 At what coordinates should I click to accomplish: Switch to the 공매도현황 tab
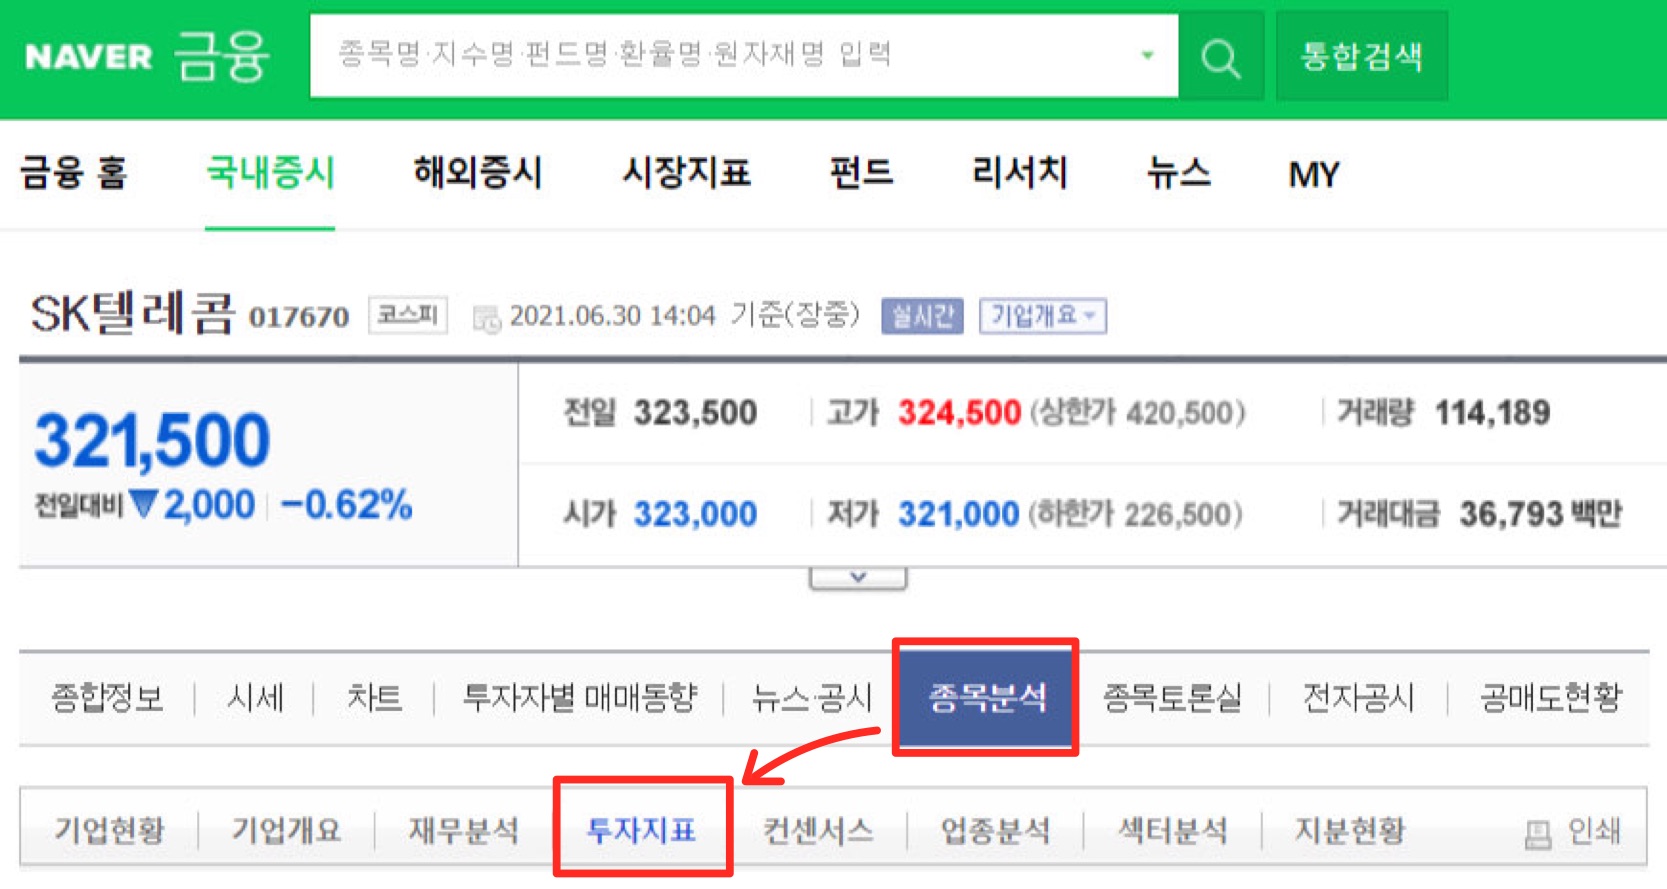tap(1550, 697)
